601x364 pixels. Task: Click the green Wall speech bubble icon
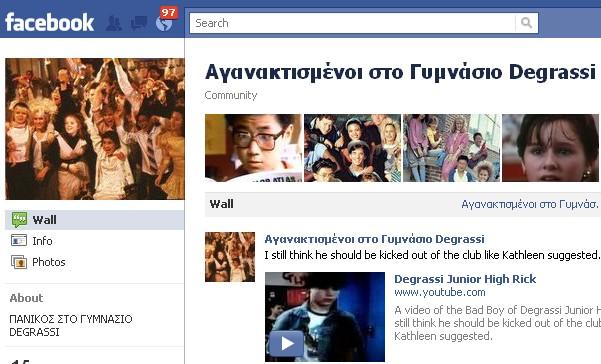[x=19, y=220]
